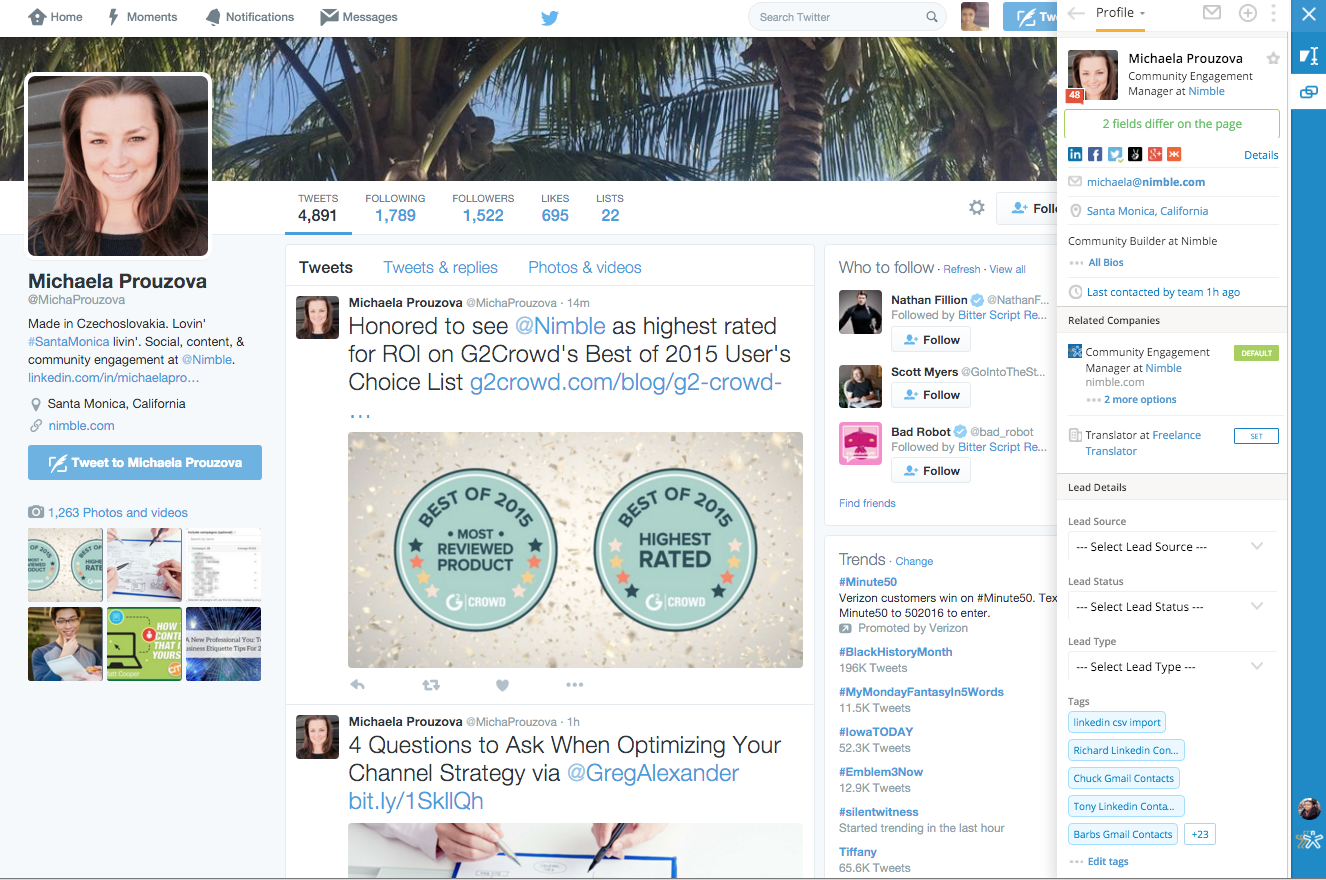Image resolution: width=1326 pixels, height=880 pixels.
Task: Click the linked-windows icon in blue sidebar
Action: 1308,93
